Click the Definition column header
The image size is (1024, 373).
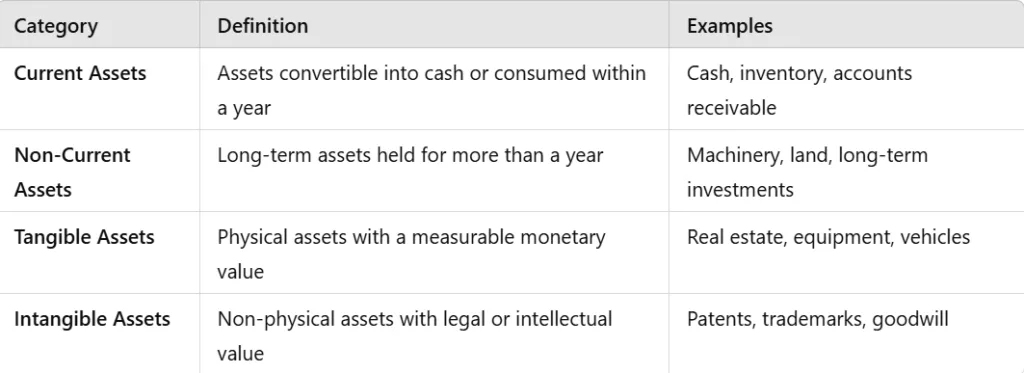click(263, 26)
